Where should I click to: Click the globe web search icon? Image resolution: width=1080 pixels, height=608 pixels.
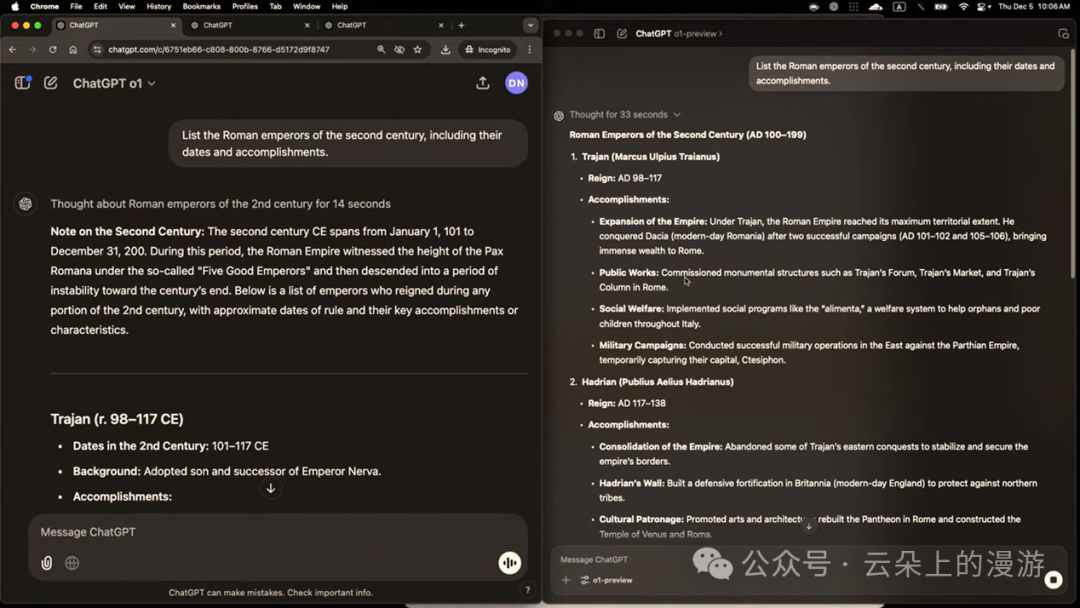(x=72, y=563)
